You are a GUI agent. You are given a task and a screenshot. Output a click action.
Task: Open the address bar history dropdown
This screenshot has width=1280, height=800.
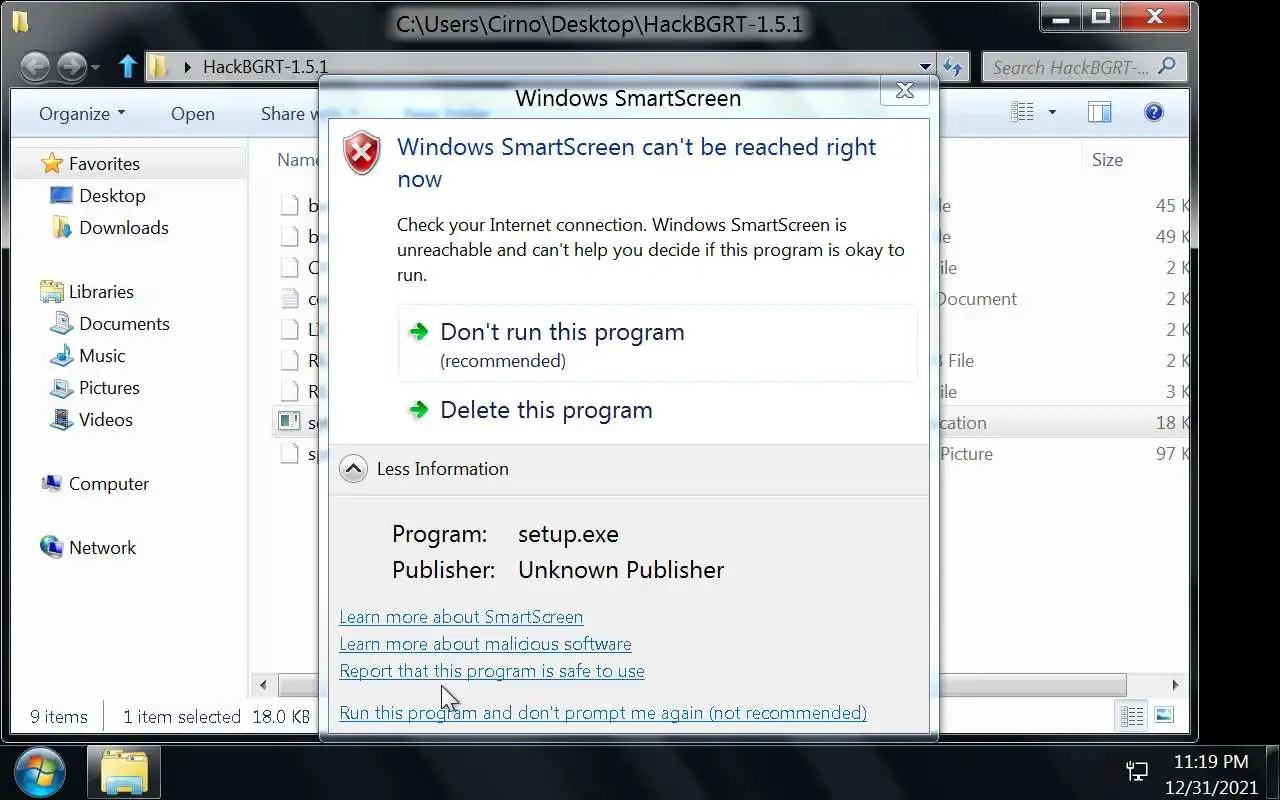click(x=927, y=67)
